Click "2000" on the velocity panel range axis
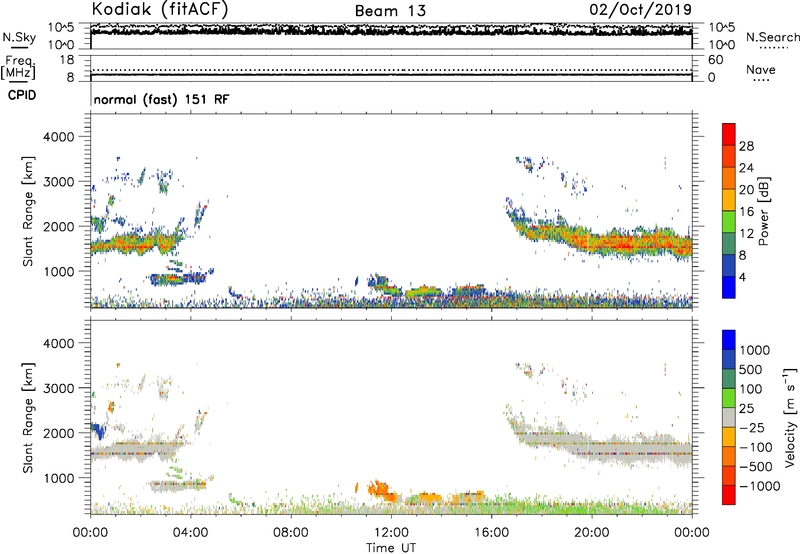The width and height of the screenshot is (800, 554). (59, 433)
